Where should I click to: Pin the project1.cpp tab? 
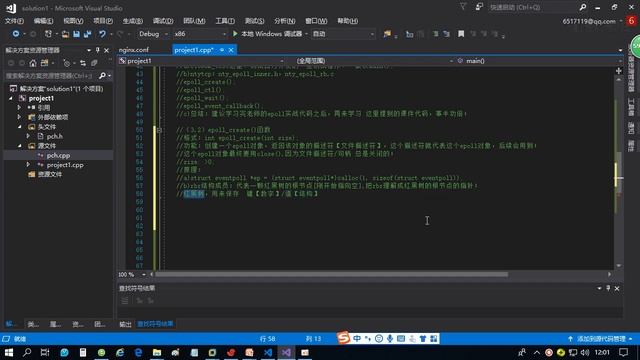[x=222, y=50]
